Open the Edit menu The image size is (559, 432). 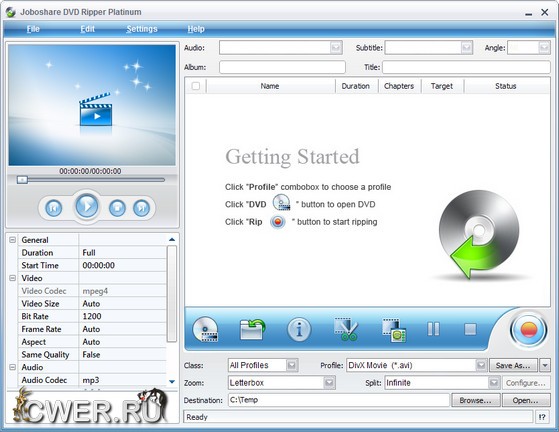coord(87,29)
